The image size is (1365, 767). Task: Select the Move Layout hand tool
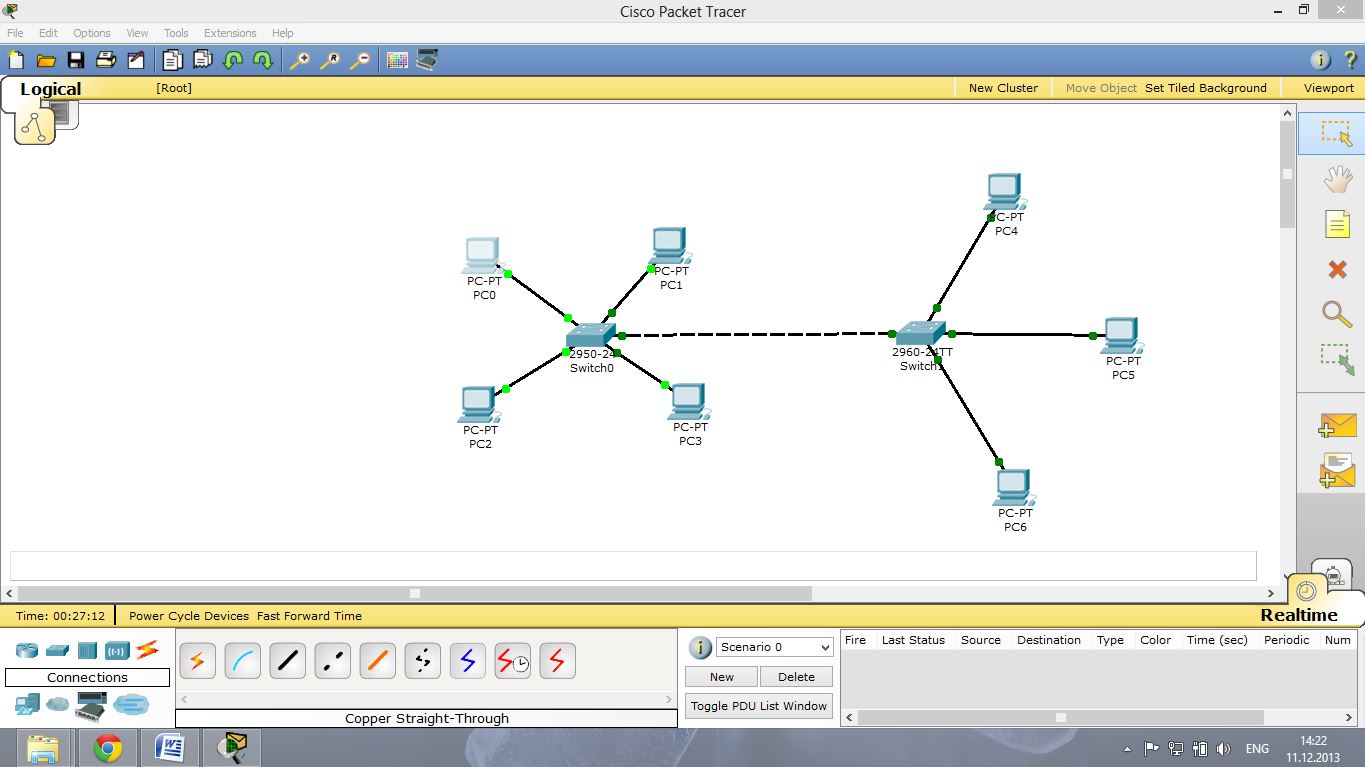point(1337,179)
